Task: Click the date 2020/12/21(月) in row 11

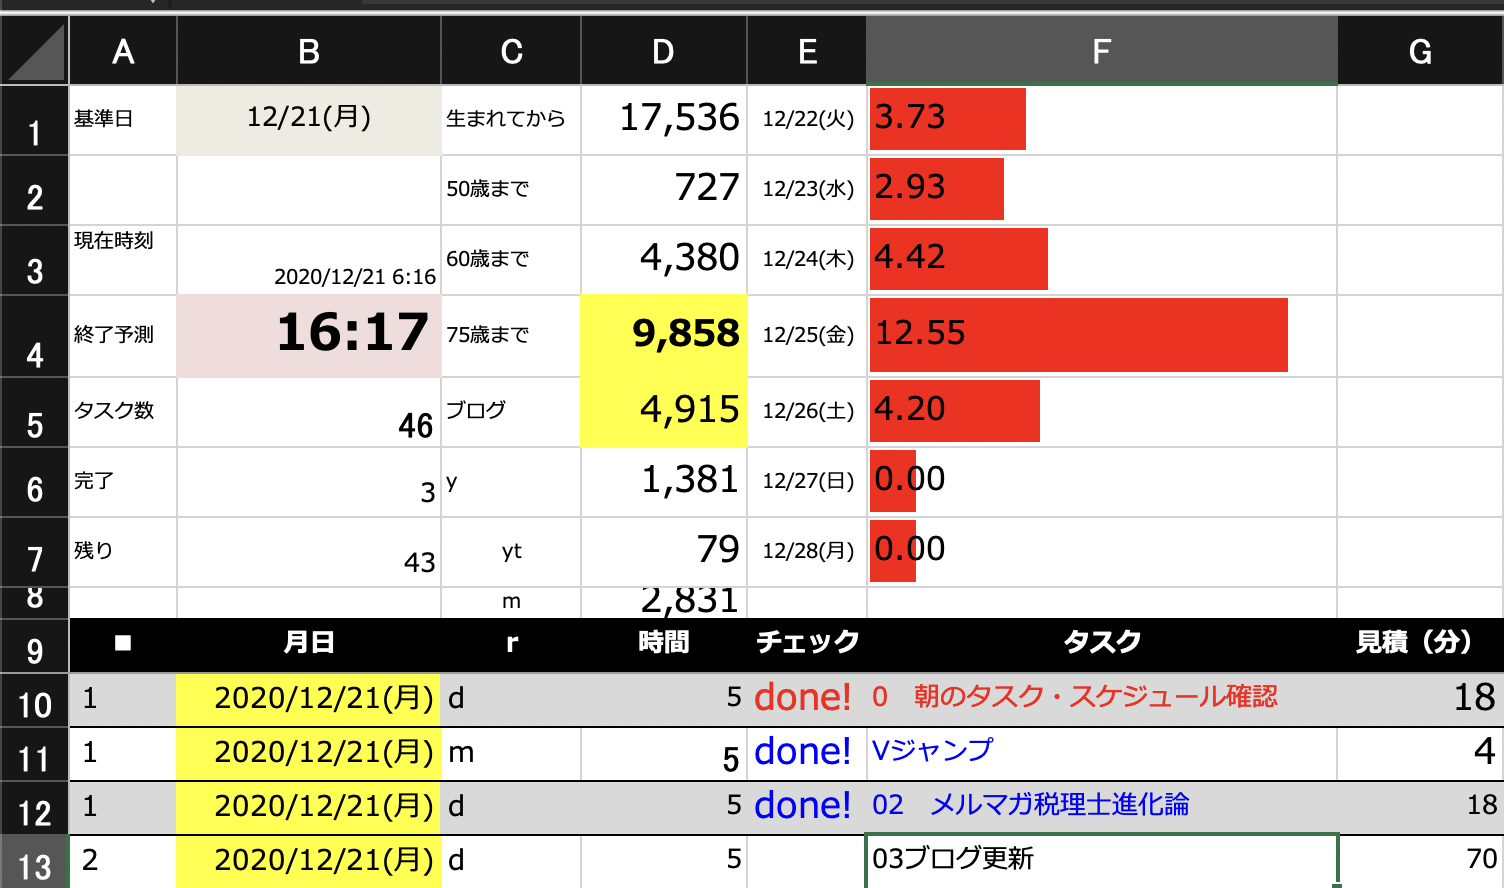Action: tap(309, 753)
